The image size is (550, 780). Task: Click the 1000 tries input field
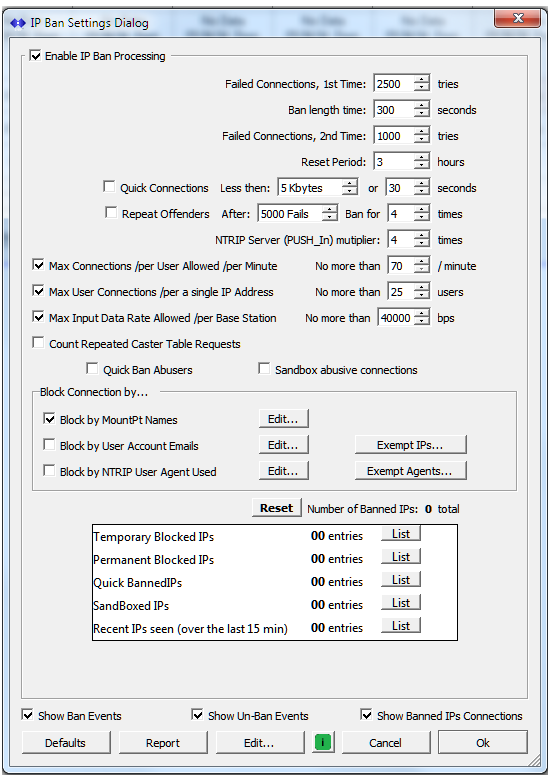click(x=394, y=135)
